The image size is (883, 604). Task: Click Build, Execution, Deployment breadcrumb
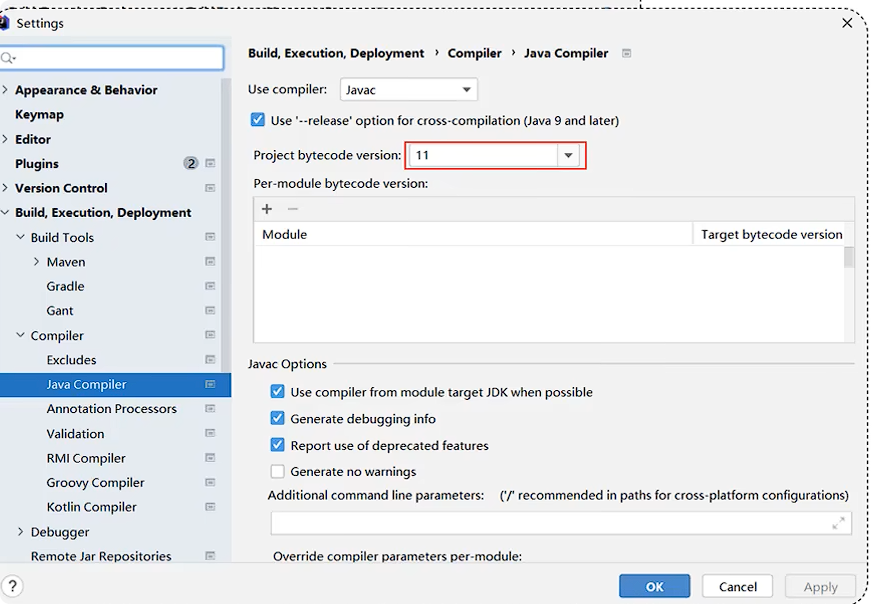tap(336, 53)
